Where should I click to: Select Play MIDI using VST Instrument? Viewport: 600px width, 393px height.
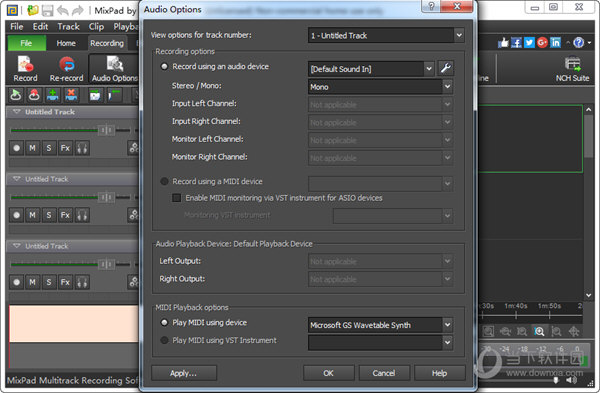164,340
